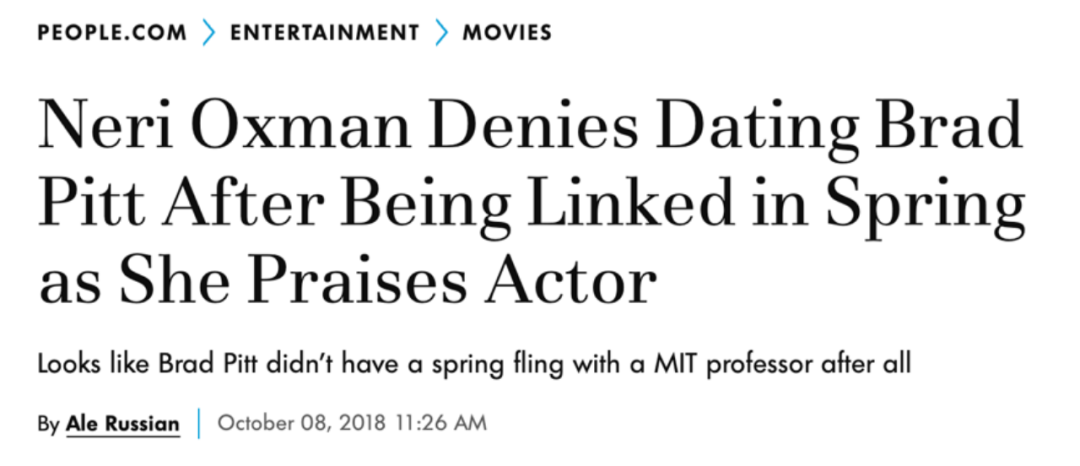Click the October 08, 2018 publish date

point(303,423)
